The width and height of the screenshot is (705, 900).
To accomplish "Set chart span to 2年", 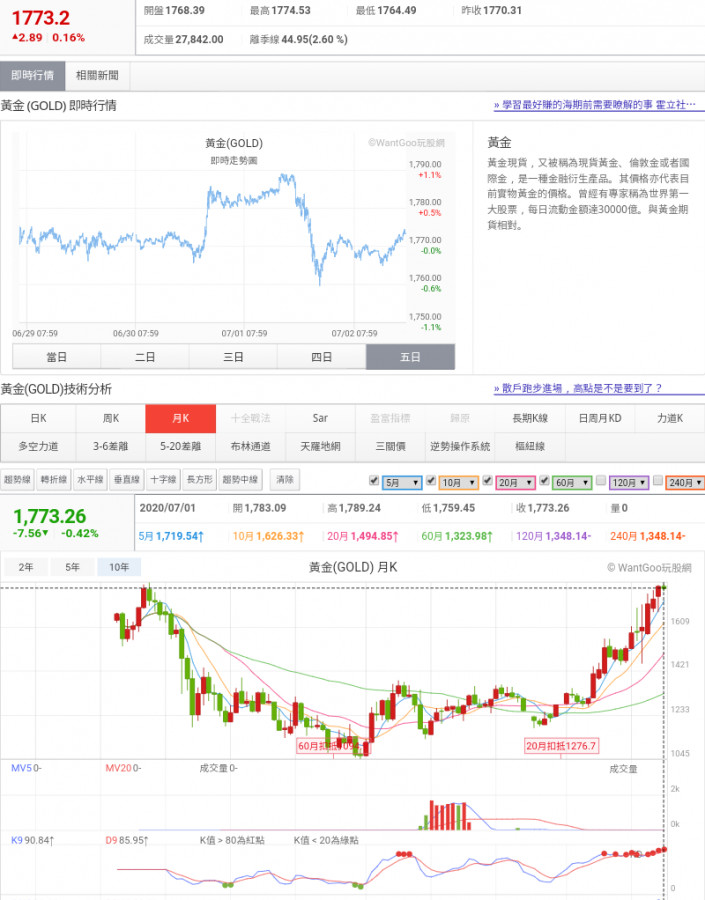I will (x=25, y=567).
